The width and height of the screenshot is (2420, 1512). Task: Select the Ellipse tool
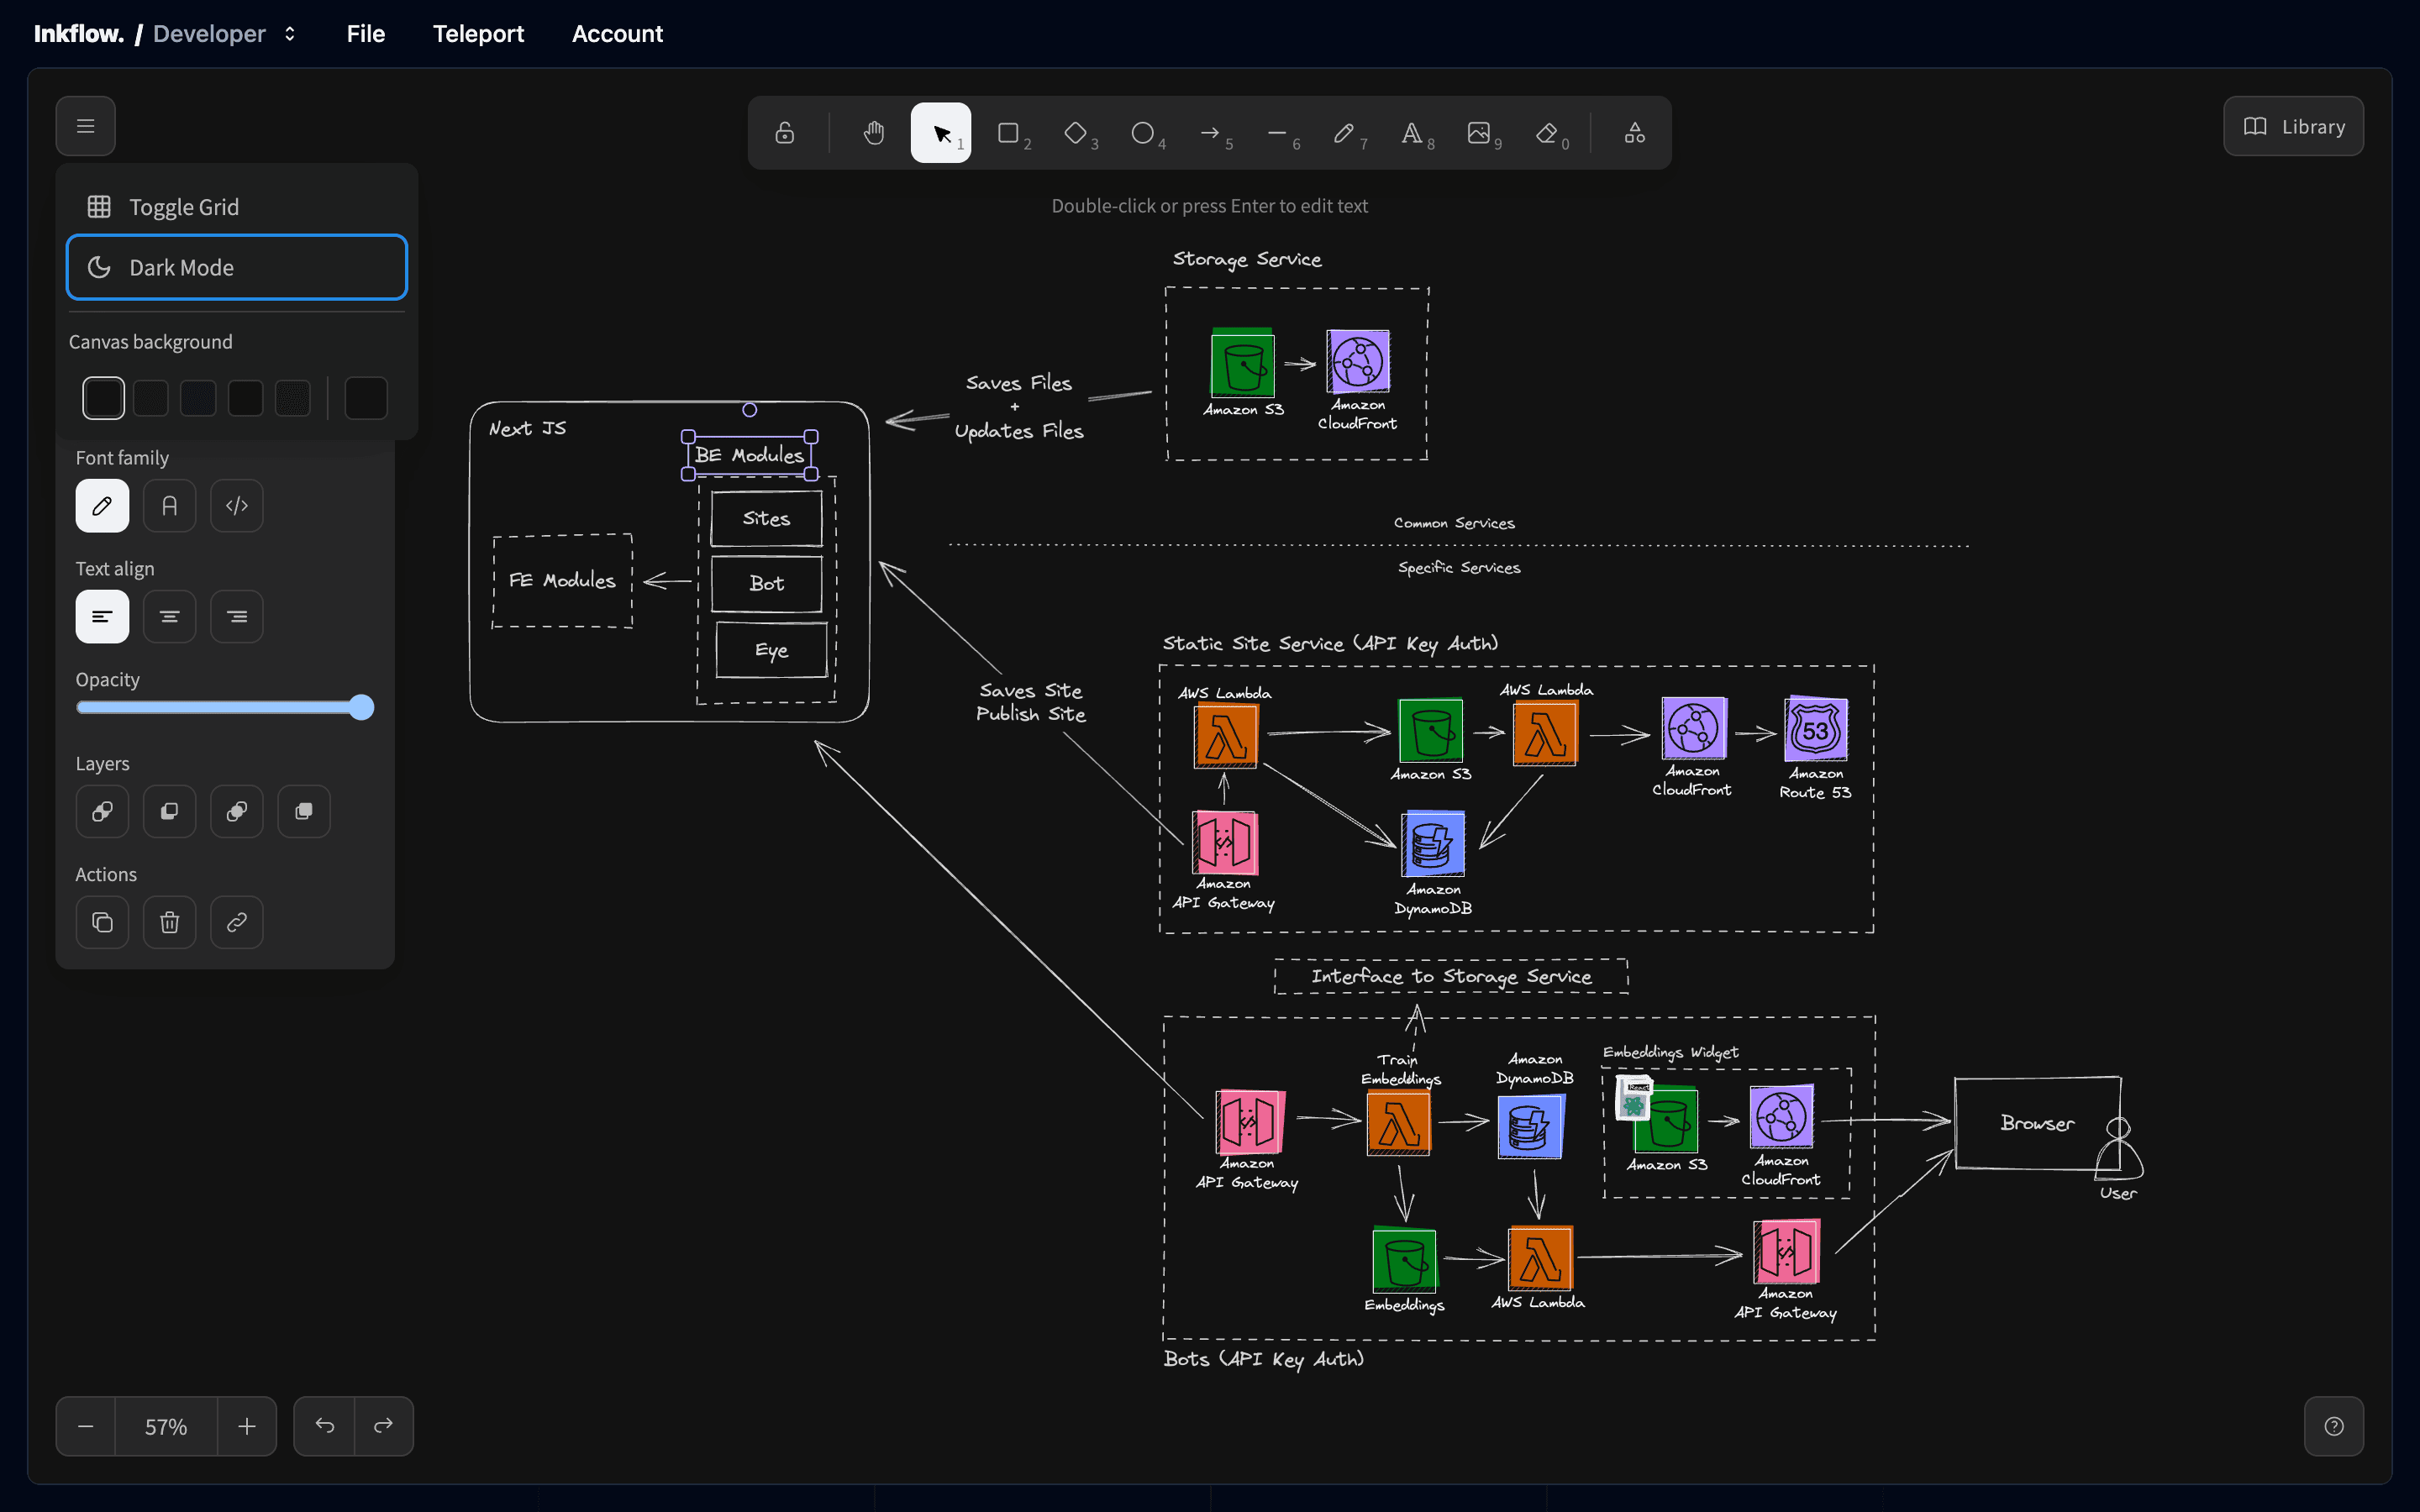(x=1143, y=133)
